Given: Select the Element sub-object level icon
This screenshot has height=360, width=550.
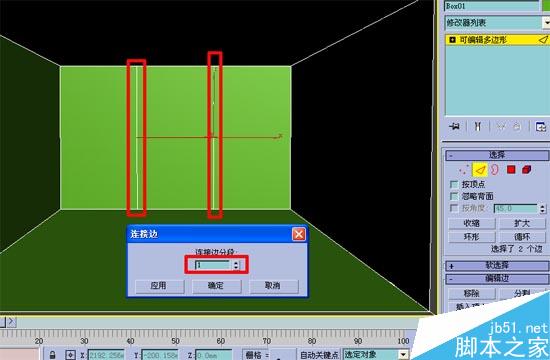Looking at the screenshot, I should 526,170.
